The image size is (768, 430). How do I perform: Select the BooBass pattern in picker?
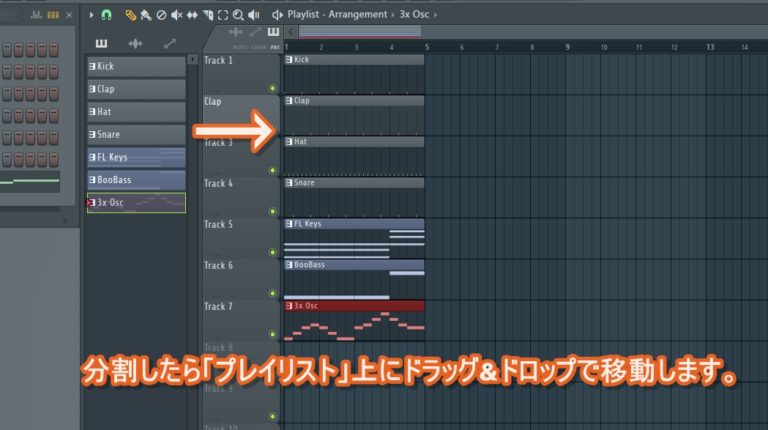point(137,180)
